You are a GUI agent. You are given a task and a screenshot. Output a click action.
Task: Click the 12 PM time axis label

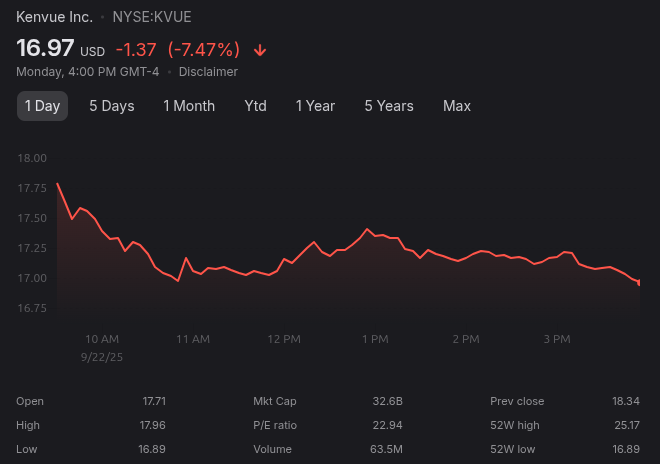[284, 339]
